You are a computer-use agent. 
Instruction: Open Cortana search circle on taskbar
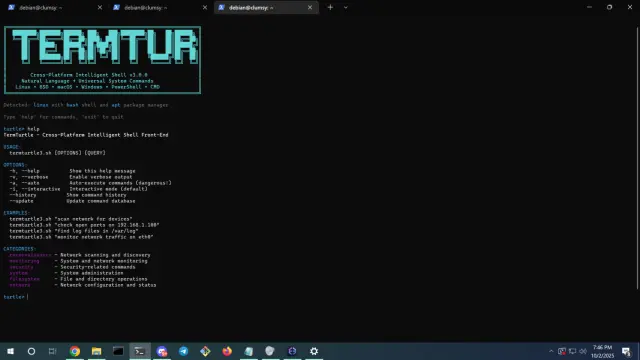(x=31, y=351)
